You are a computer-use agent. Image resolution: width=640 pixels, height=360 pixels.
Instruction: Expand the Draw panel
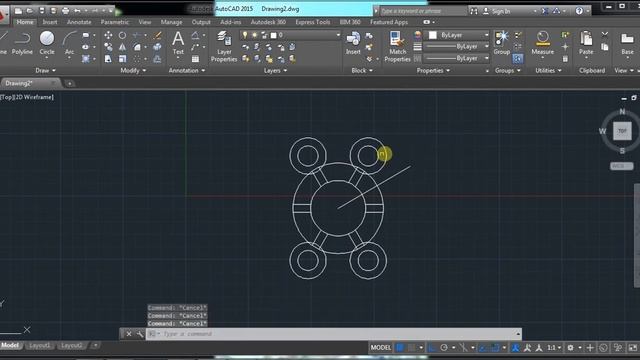[x=45, y=71]
